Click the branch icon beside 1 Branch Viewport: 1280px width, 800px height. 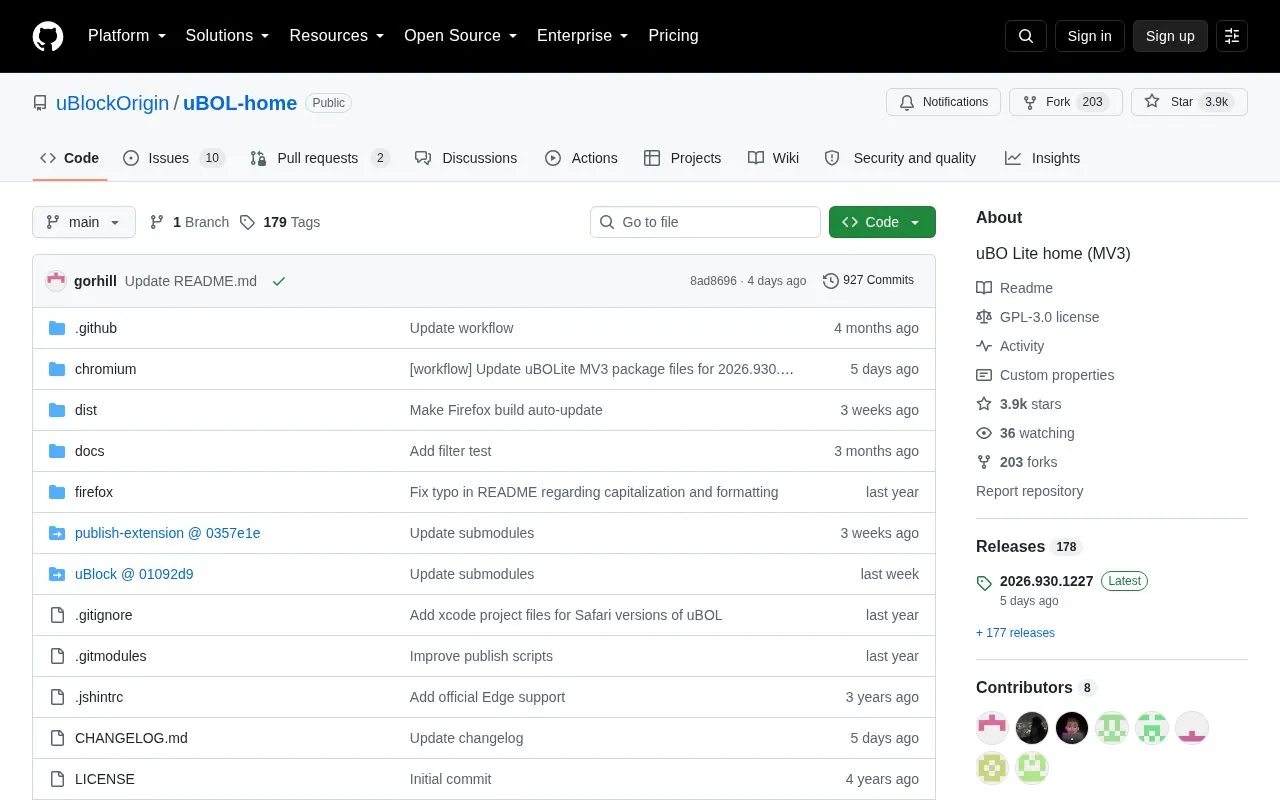point(157,222)
